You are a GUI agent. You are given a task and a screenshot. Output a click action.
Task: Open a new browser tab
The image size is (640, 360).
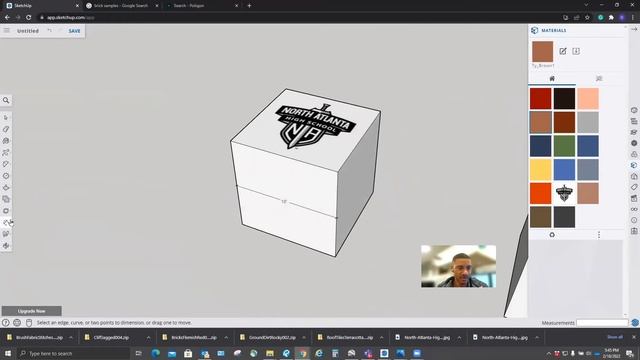click(x=249, y=6)
